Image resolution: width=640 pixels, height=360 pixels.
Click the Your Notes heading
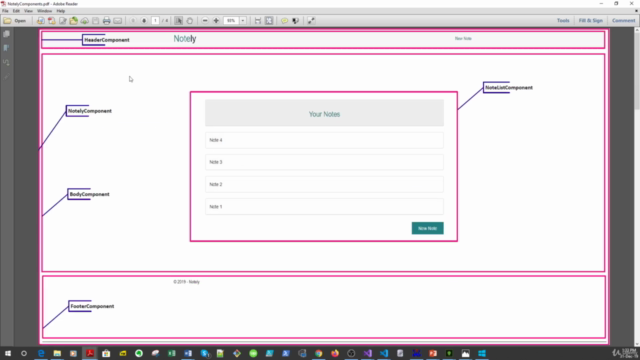coord(324,114)
